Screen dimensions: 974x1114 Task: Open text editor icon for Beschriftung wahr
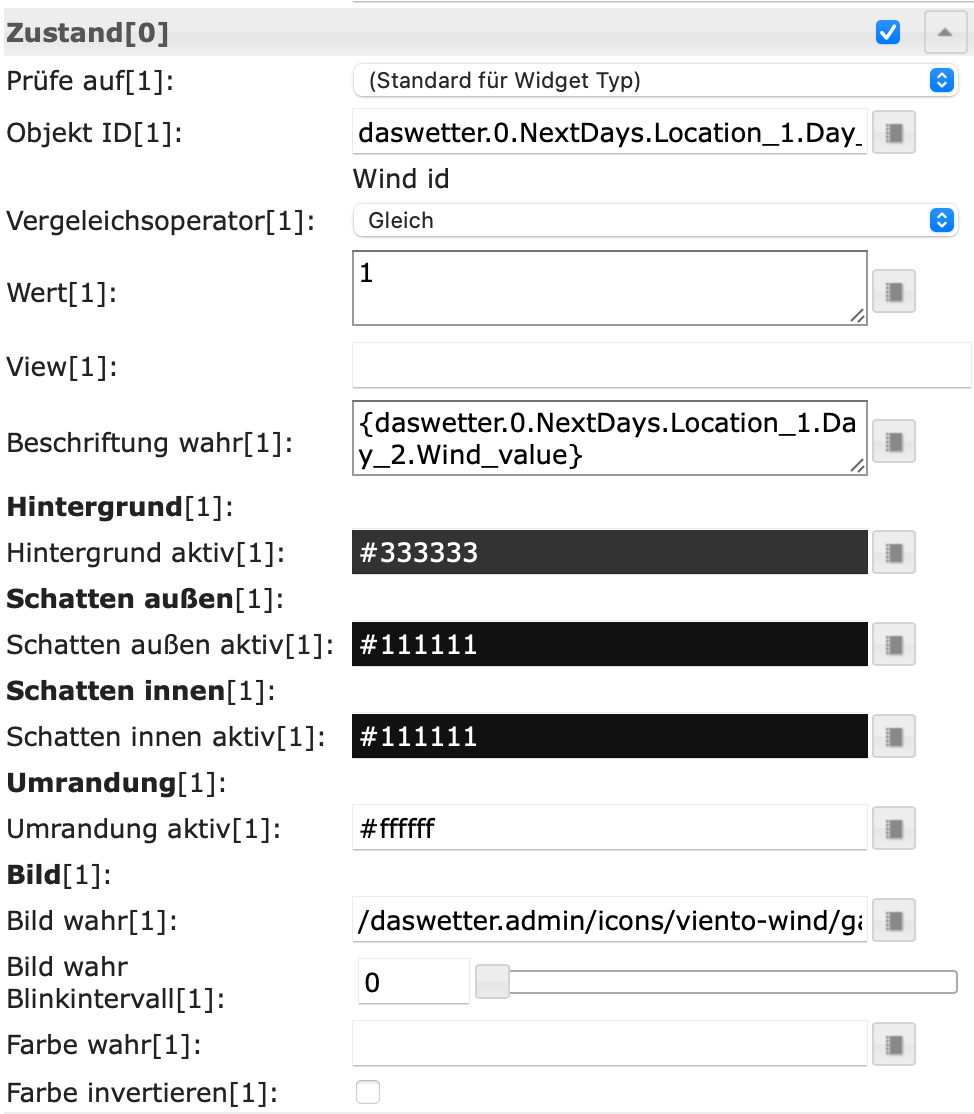(894, 440)
